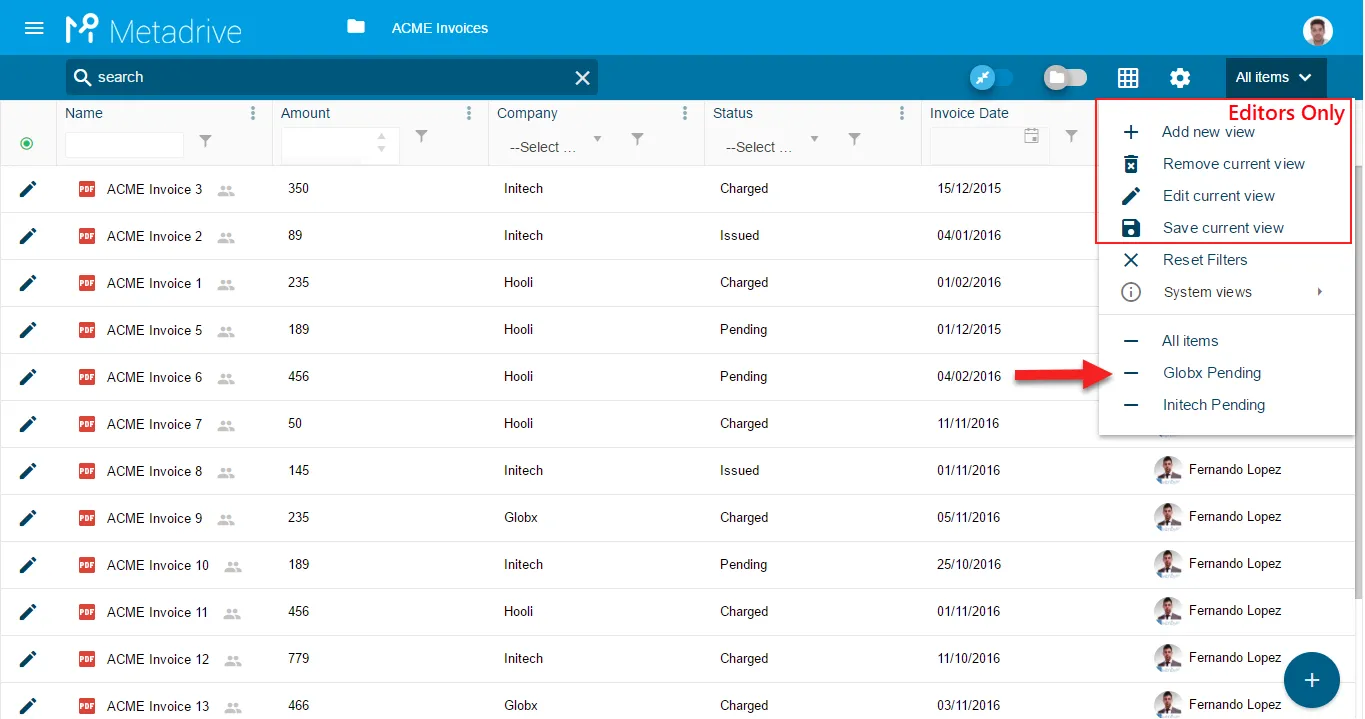The image size is (1365, 719).
Task: Switch to the All items view entry
Action: pyautogui.click(x=1190, y=341)
